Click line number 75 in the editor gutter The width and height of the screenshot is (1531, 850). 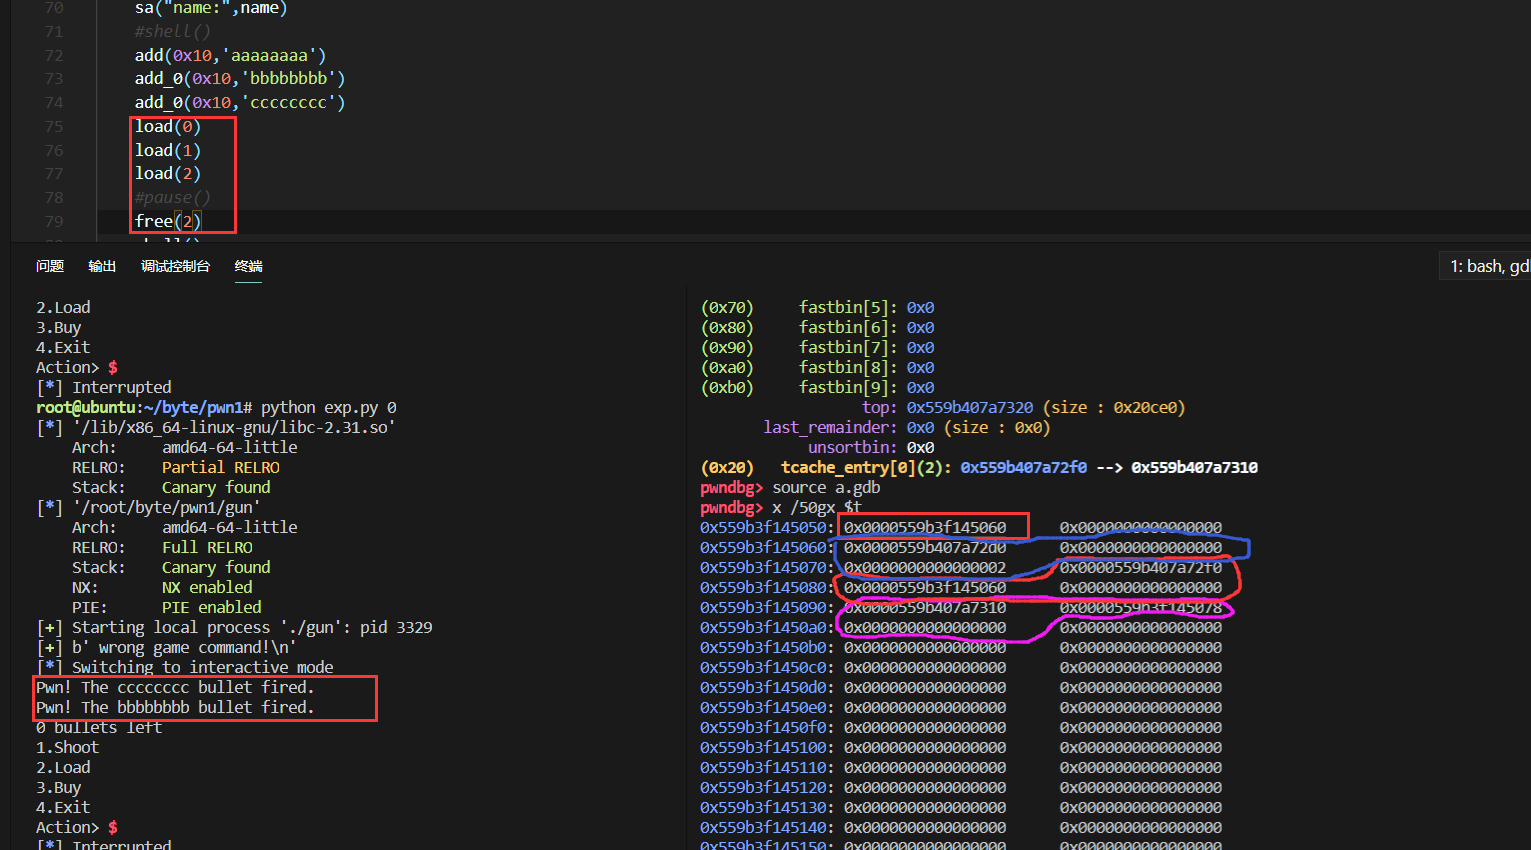click(54, 126)
